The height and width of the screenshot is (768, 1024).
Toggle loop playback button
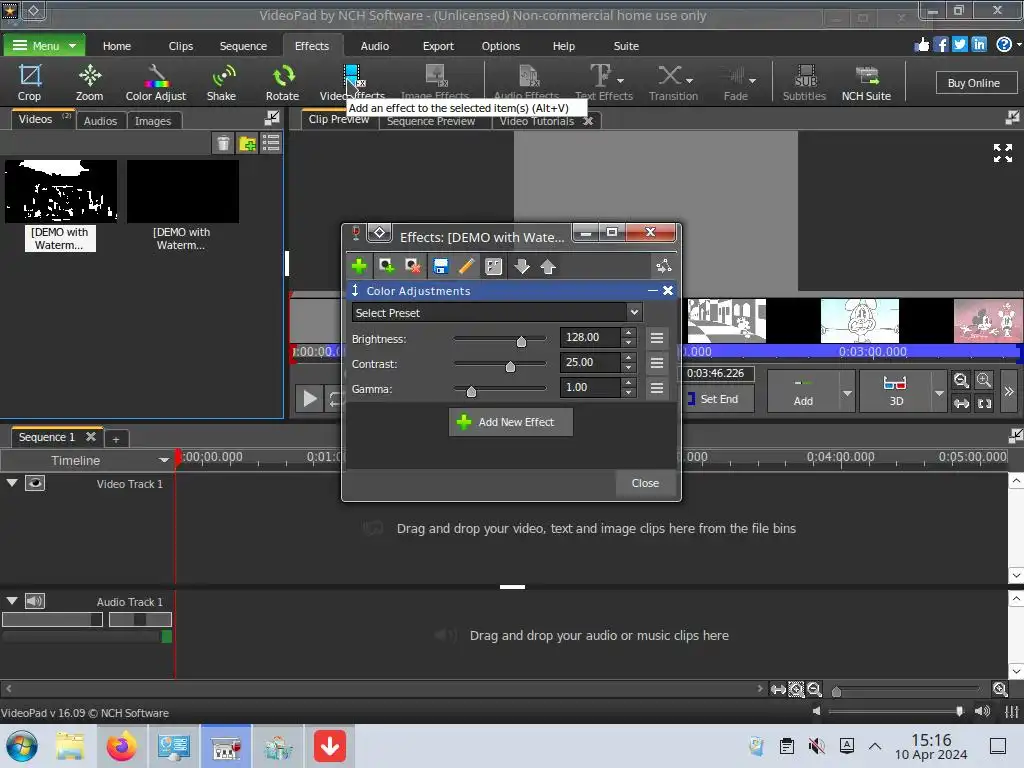[x=334, y=398]
